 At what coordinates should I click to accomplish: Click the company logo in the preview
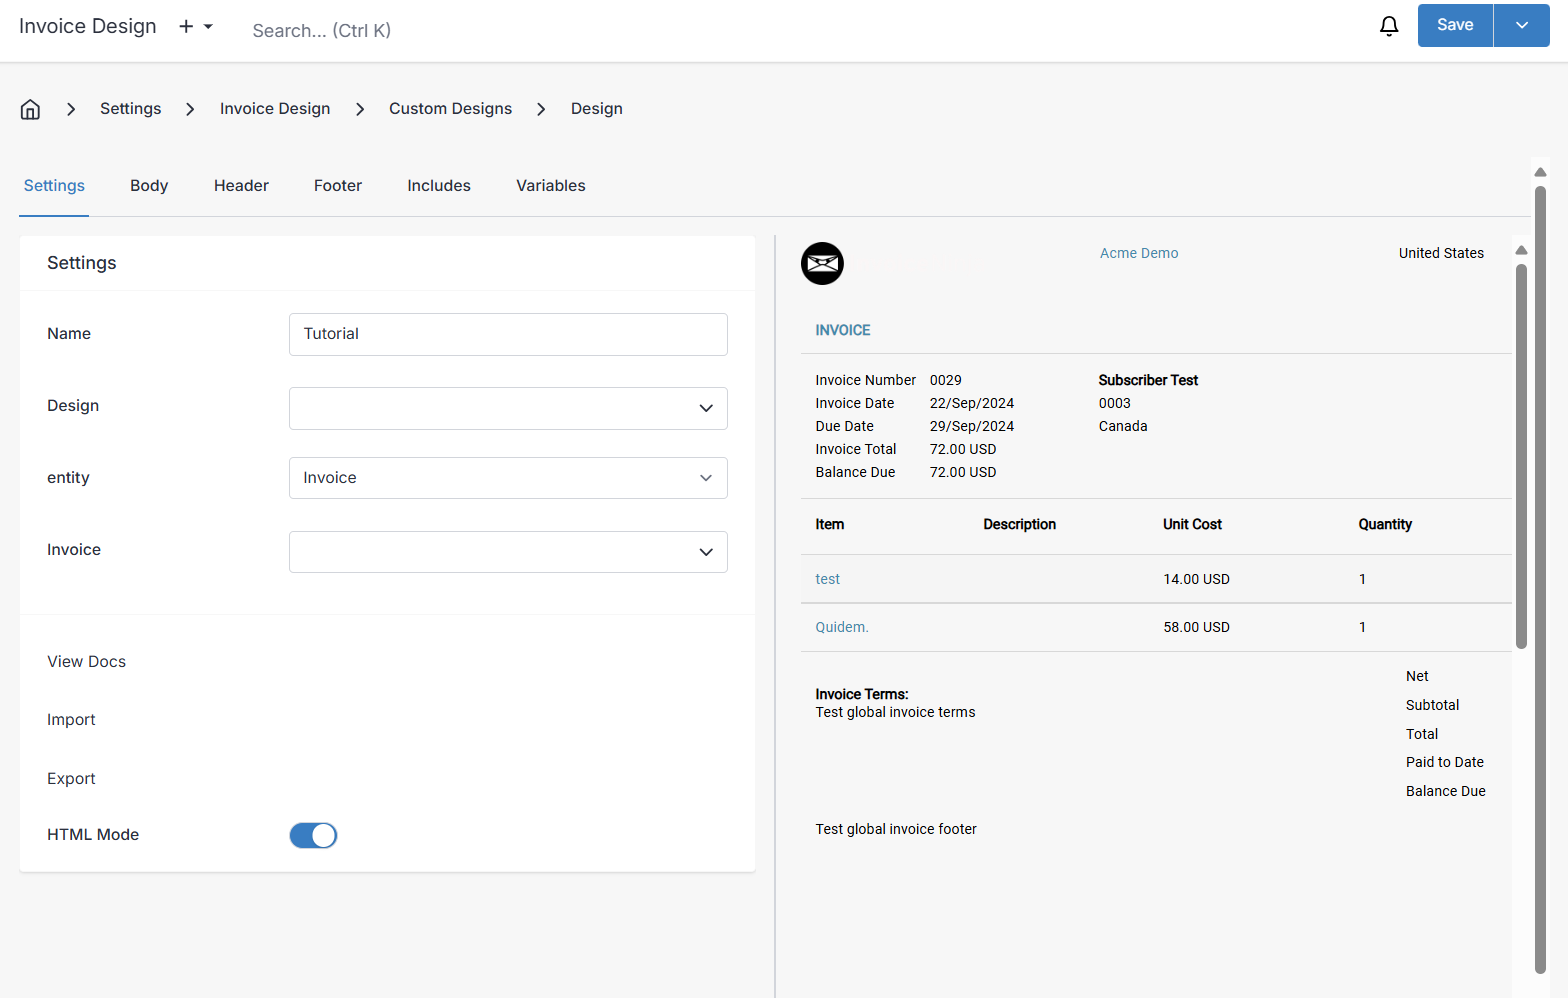pos(822,263)
